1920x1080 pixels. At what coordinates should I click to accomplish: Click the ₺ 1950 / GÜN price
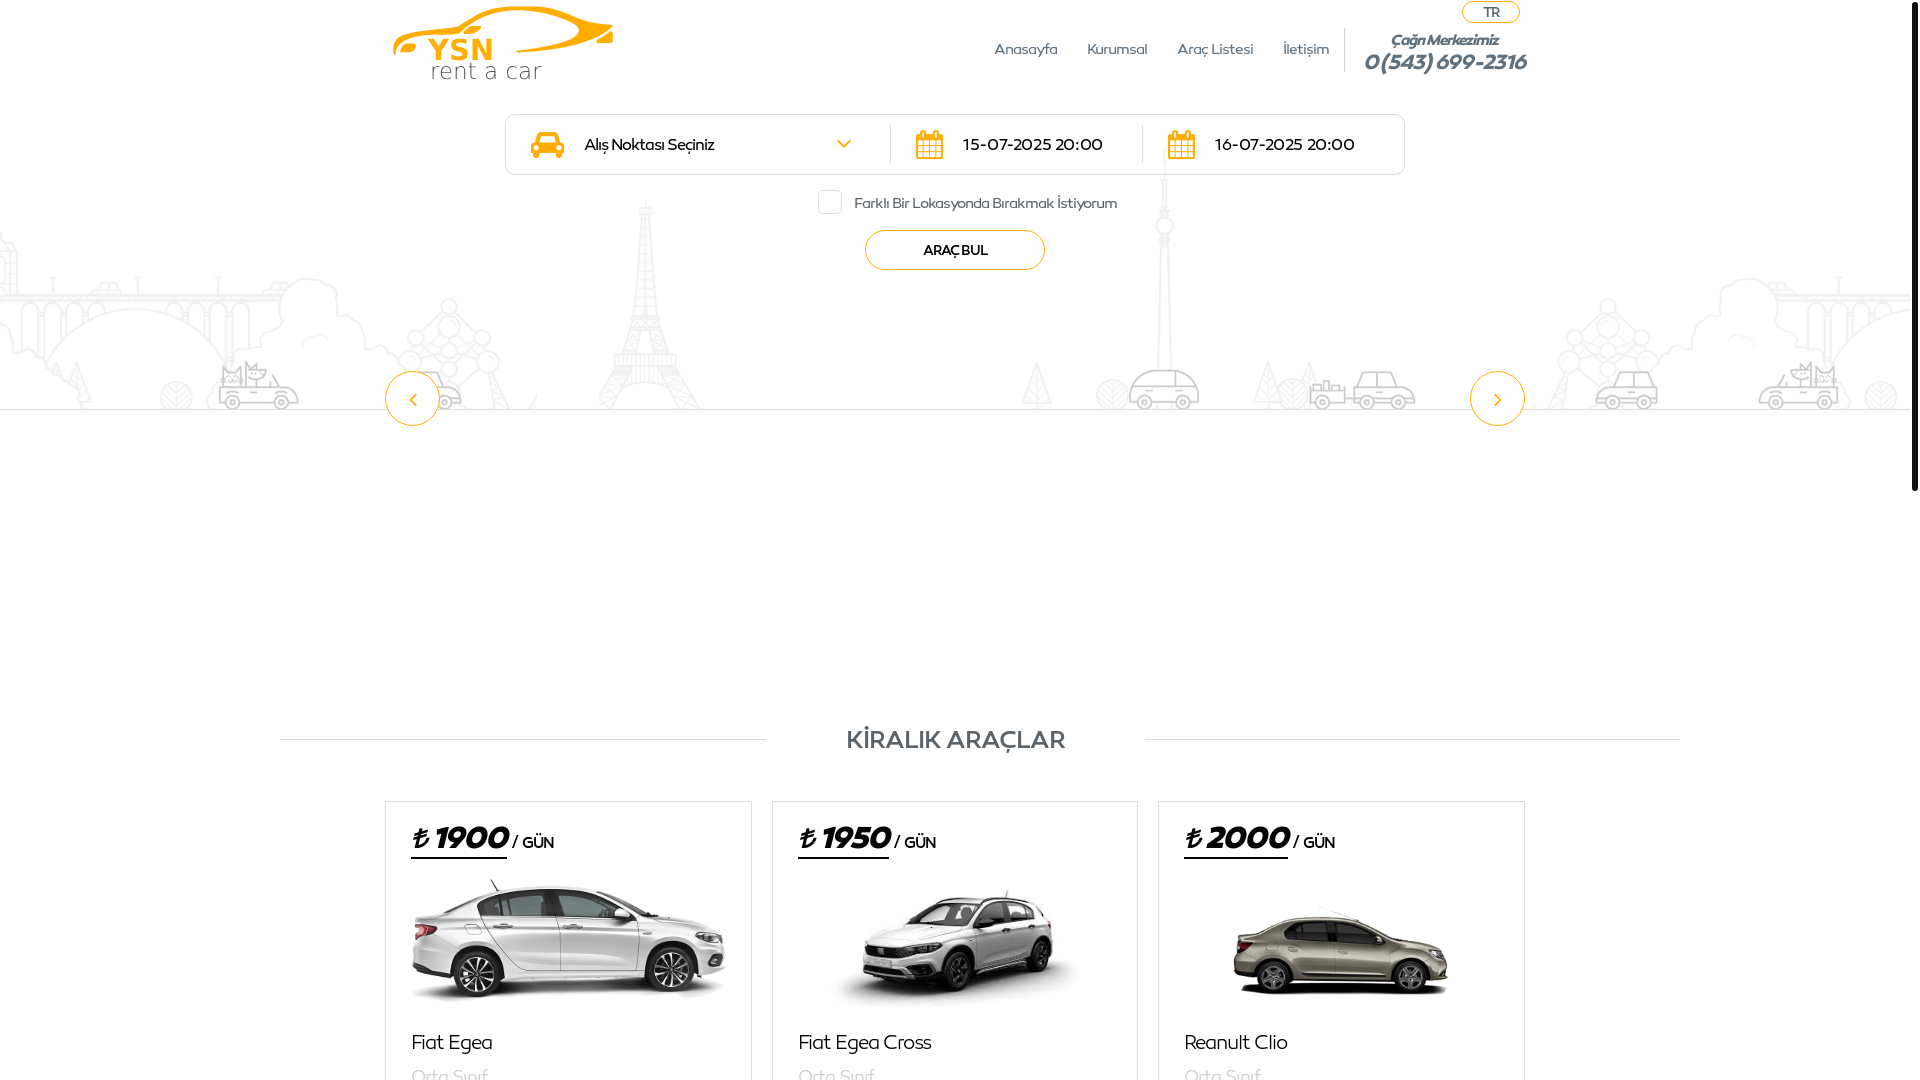867,839
